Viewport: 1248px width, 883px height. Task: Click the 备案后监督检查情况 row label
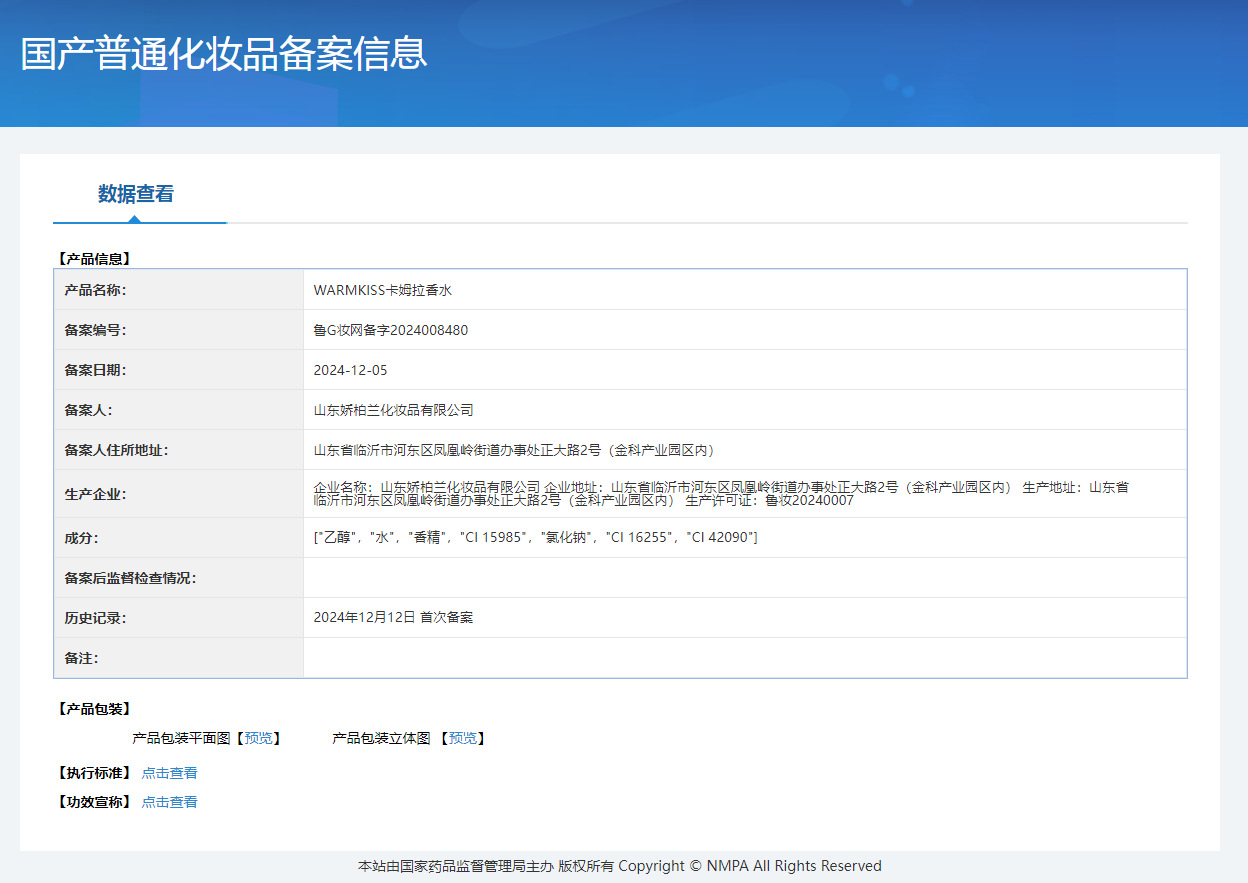(130, 578)
